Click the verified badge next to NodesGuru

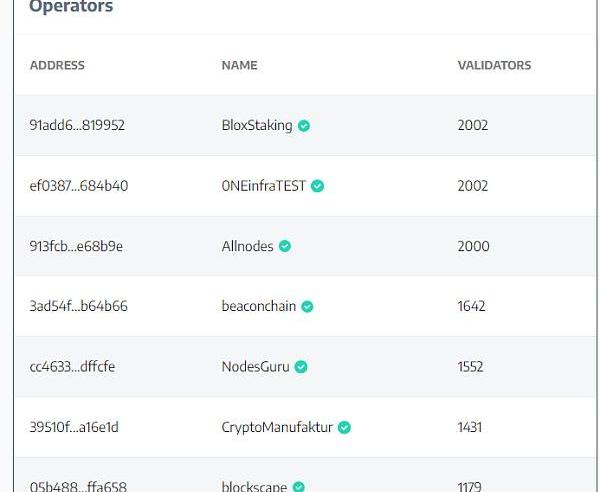(x=301, y=367)
